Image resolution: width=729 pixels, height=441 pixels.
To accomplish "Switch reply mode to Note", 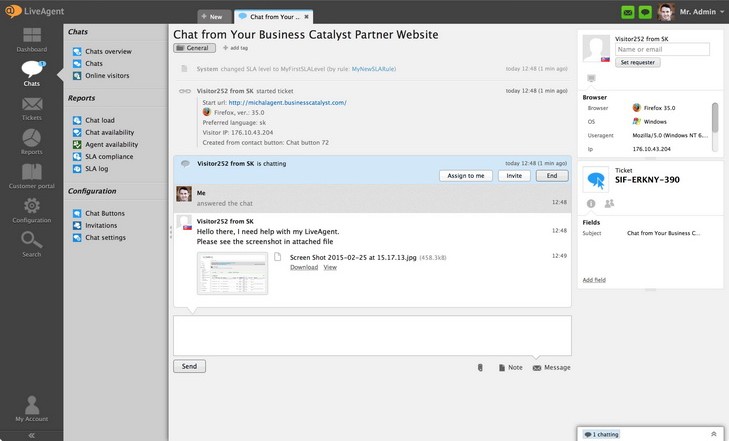I will click(510, 368).
